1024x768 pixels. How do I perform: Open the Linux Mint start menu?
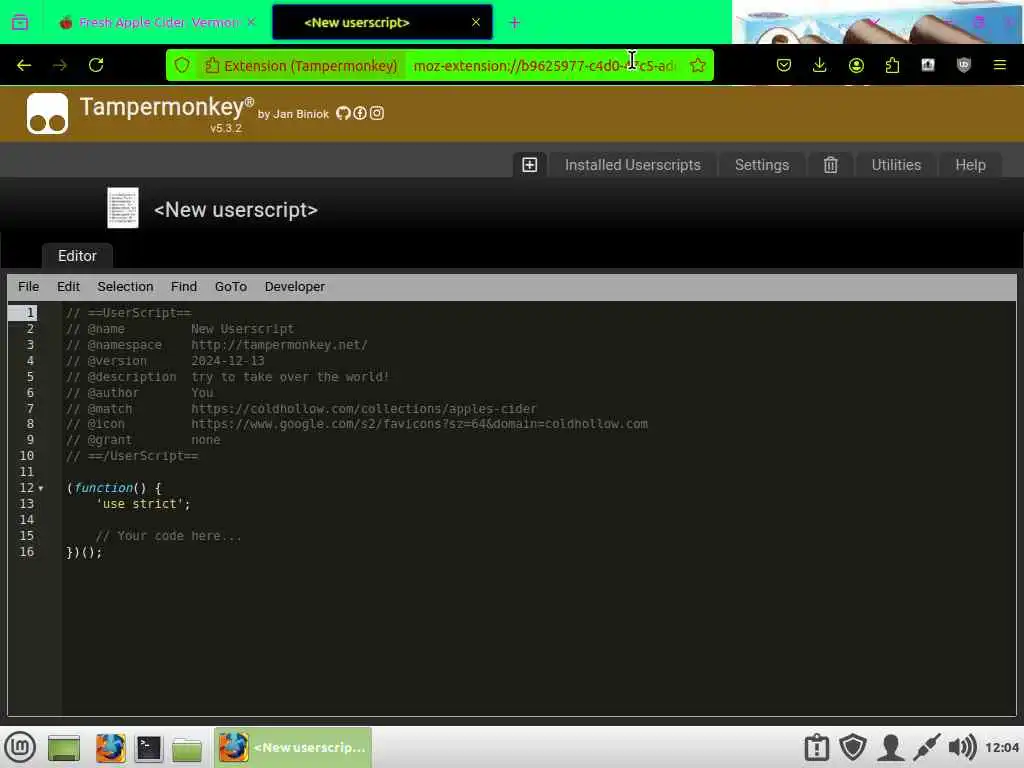20,747
